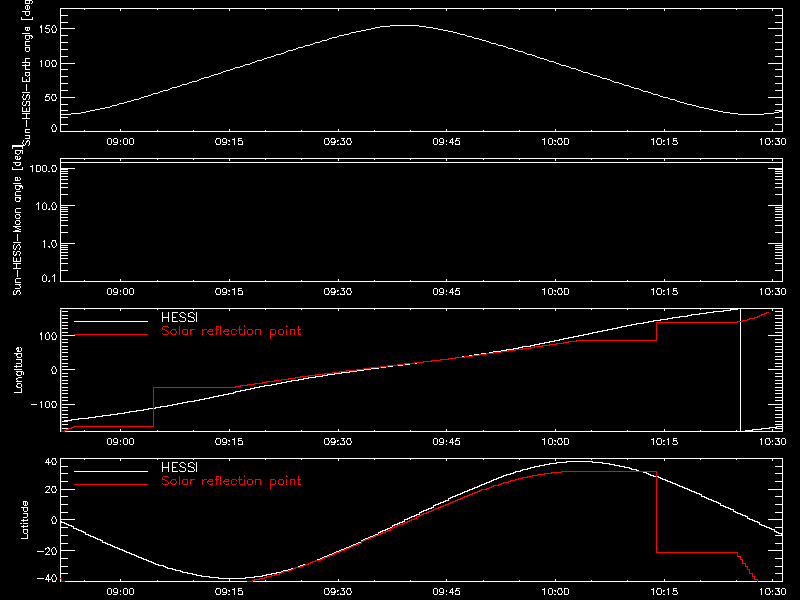Click the 0.1 tick on Moon angle axis
This screenshot has height=600, width=800.
pos(49,278)
